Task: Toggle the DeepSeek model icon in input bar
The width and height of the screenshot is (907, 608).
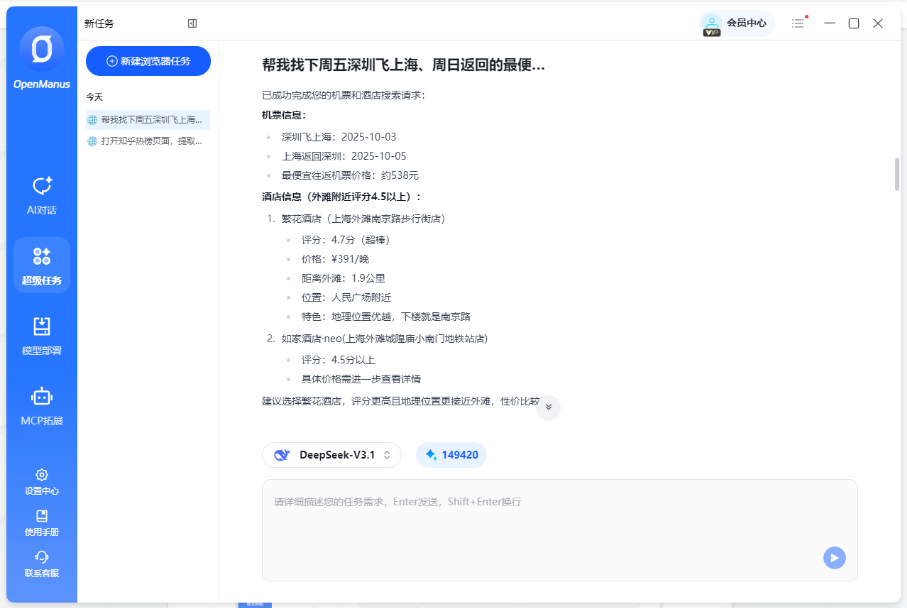Action: click(x=280, y=455)
